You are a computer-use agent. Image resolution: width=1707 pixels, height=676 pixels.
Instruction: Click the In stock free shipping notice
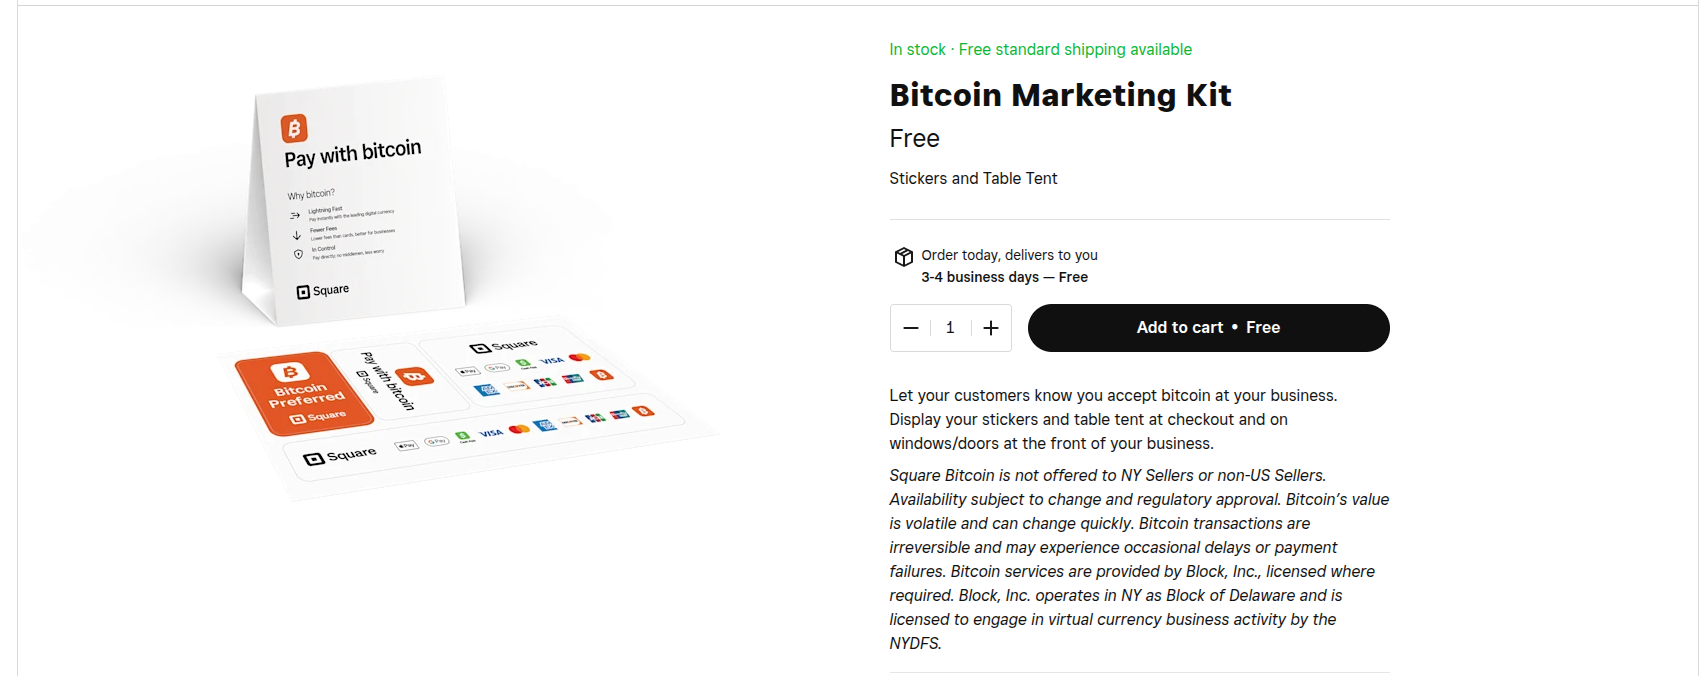click(1040, 50)
